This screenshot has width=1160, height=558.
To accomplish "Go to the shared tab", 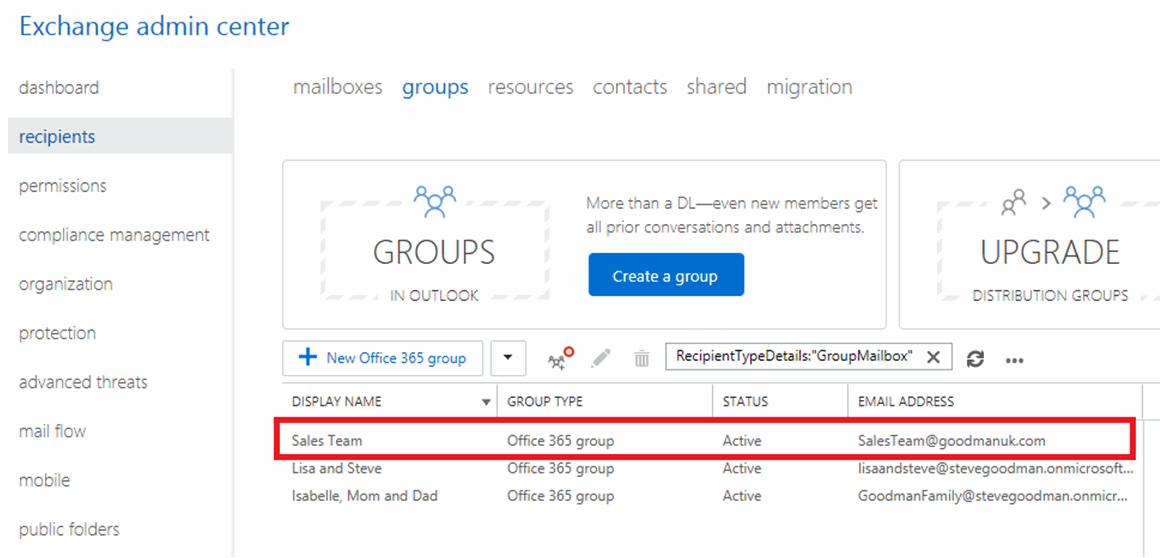I will (x=716, y=87).
